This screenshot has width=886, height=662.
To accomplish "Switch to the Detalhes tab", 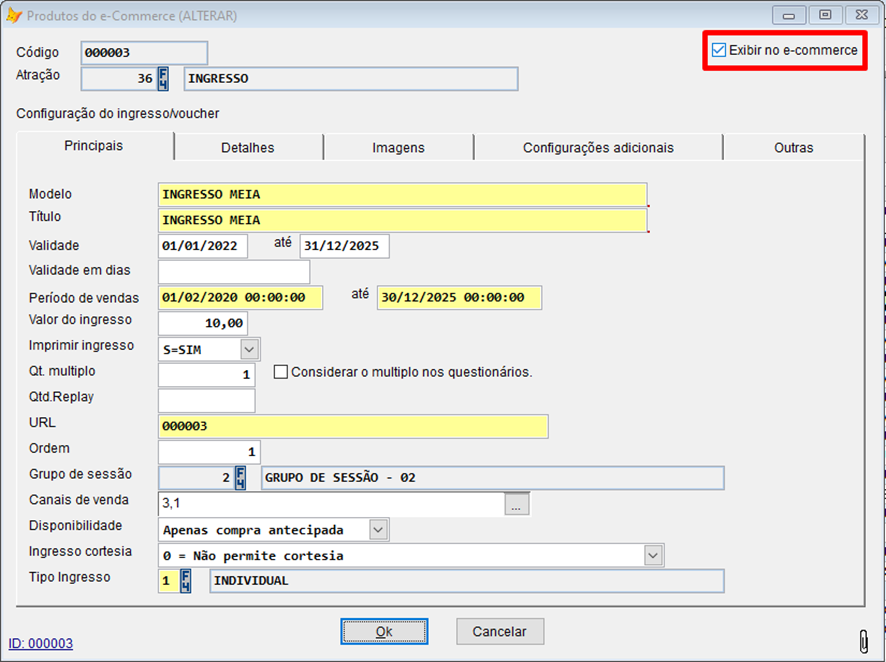I will tap(247, 147).
